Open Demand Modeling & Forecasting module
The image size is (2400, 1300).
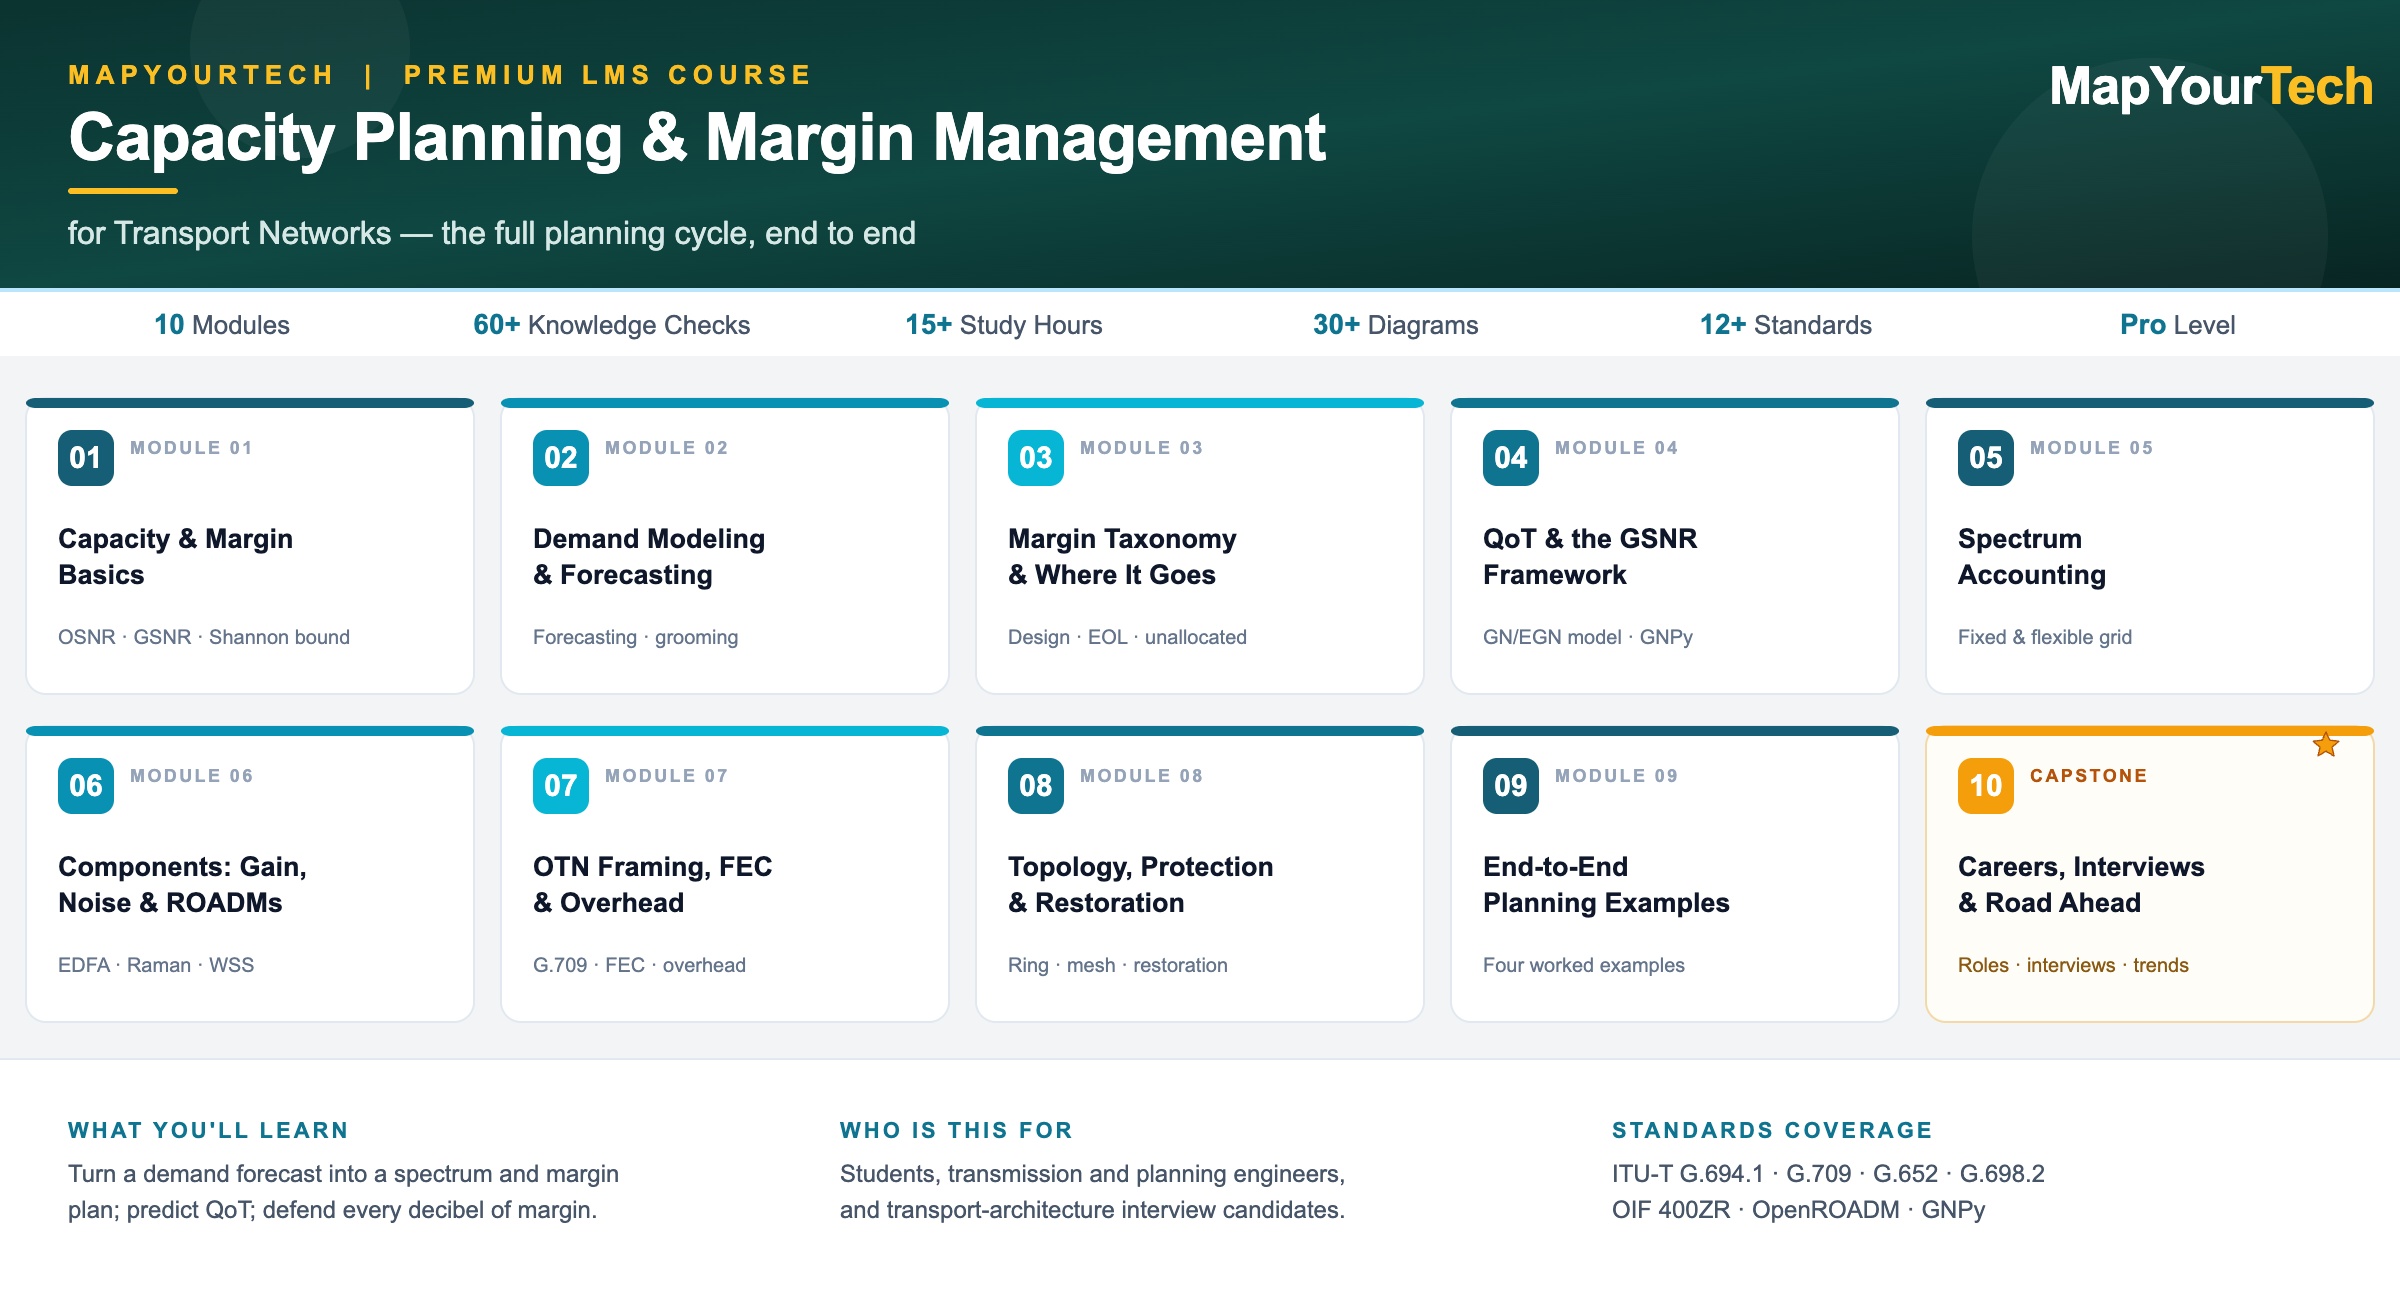[725, 546]
